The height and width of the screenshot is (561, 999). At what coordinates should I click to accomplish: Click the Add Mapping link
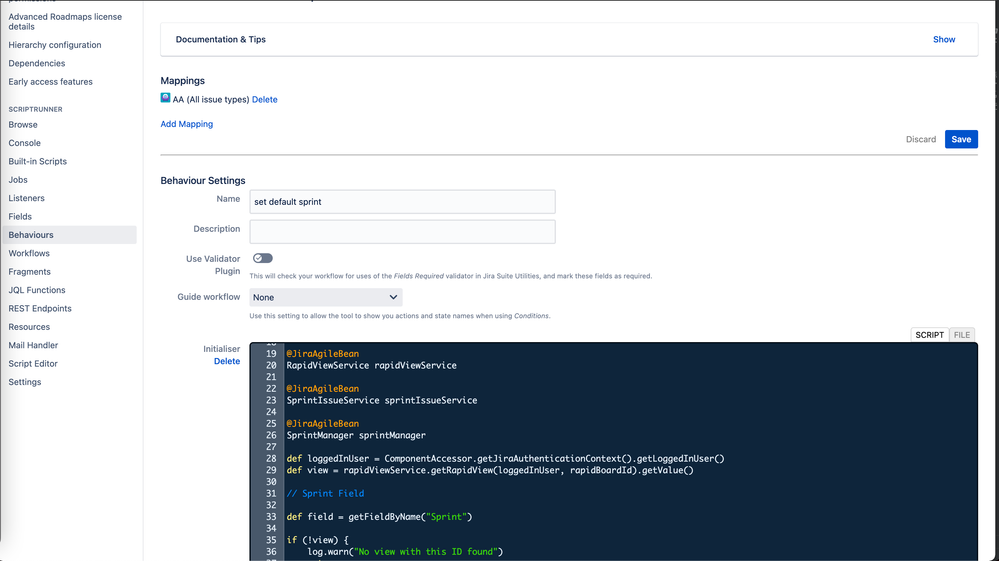pos(187,124)
